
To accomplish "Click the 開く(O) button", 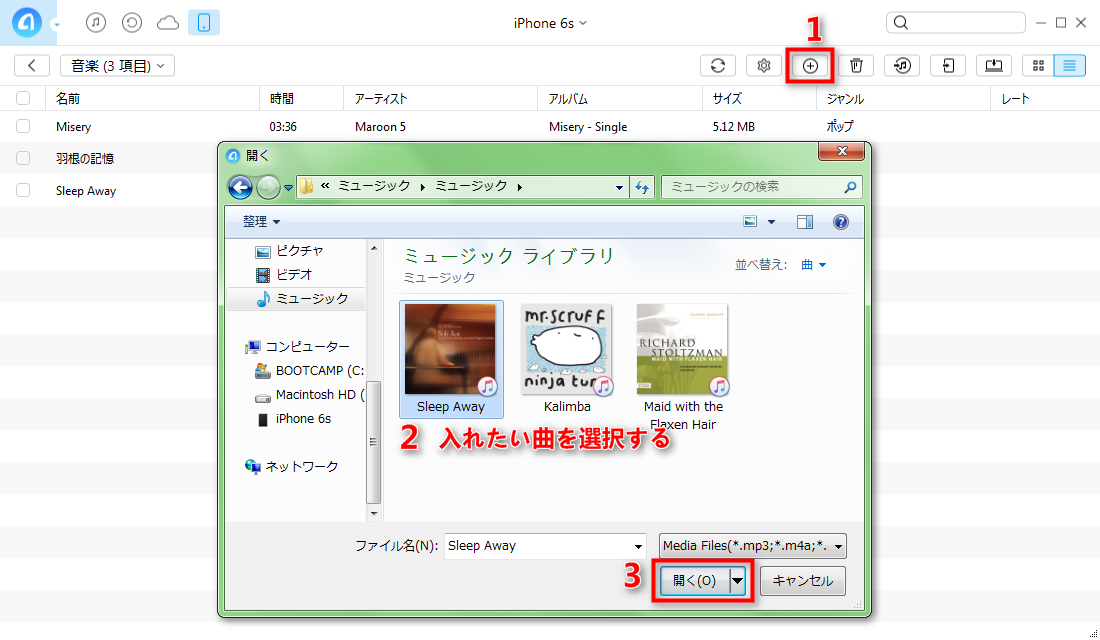I will [x=695, y=580].
